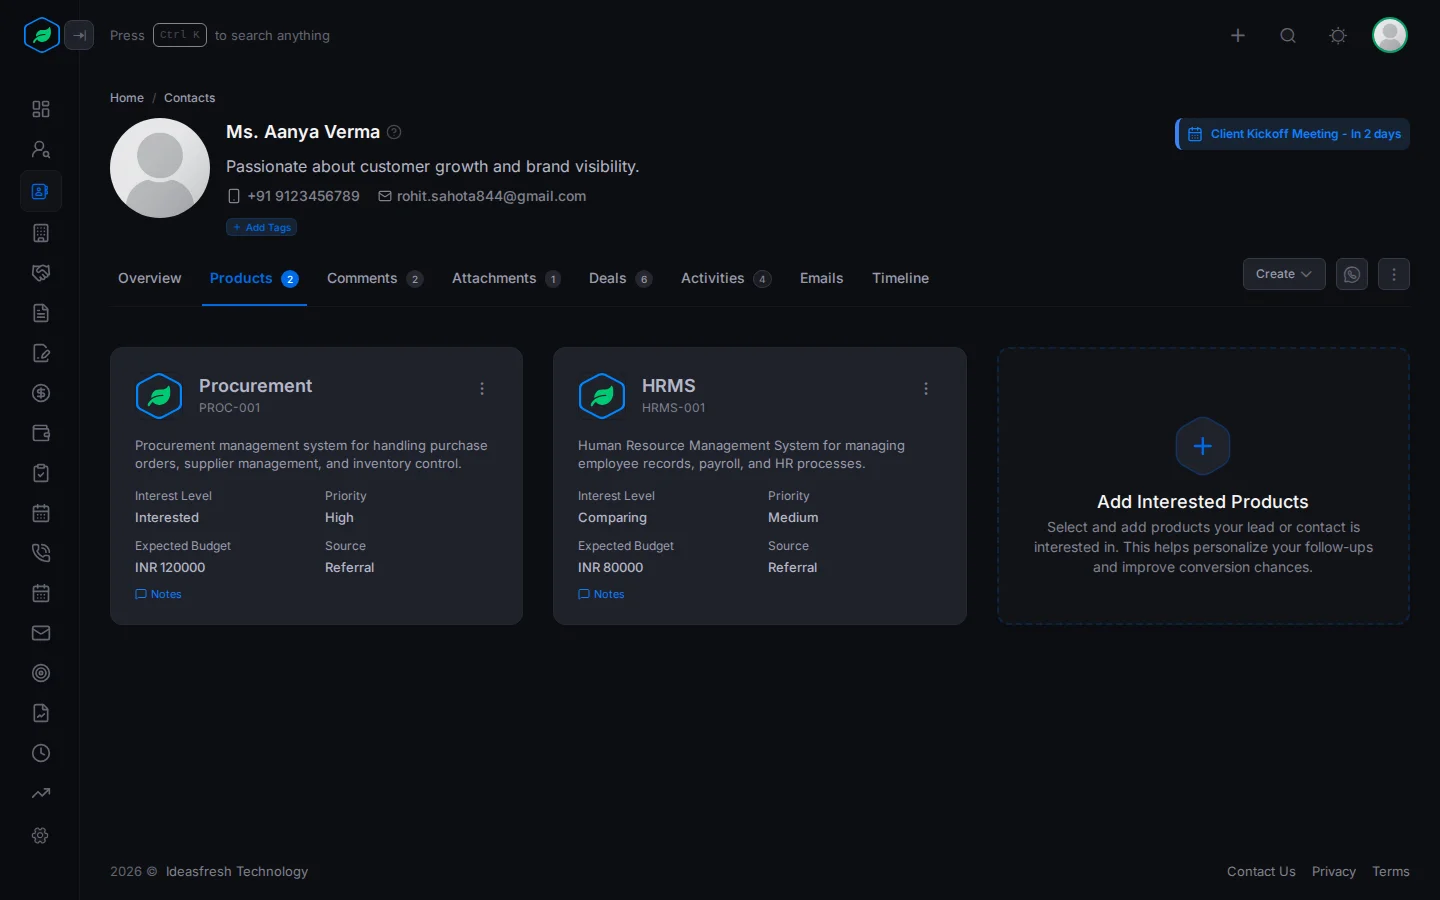Click the Privacy footer link
This screenshot has width=1440, height=900.
coord(1334,872)
